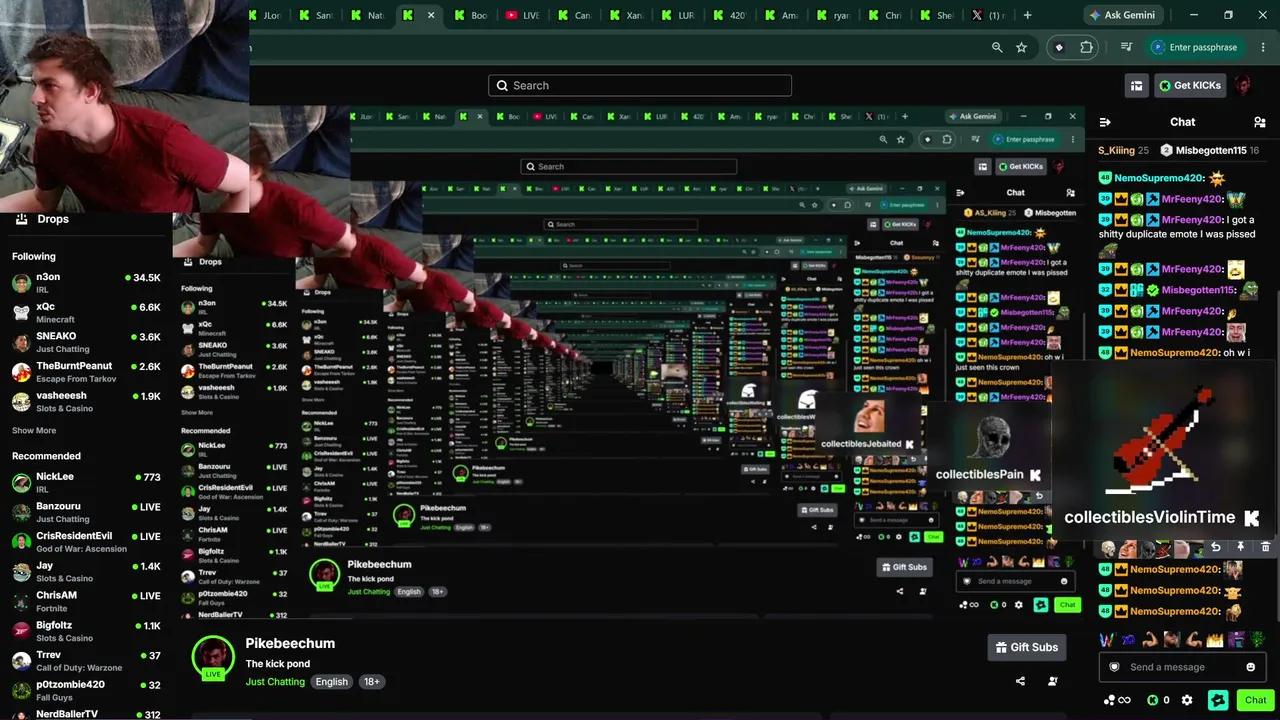Insert the 'W' quick emote above the message box

(1106, 639)
